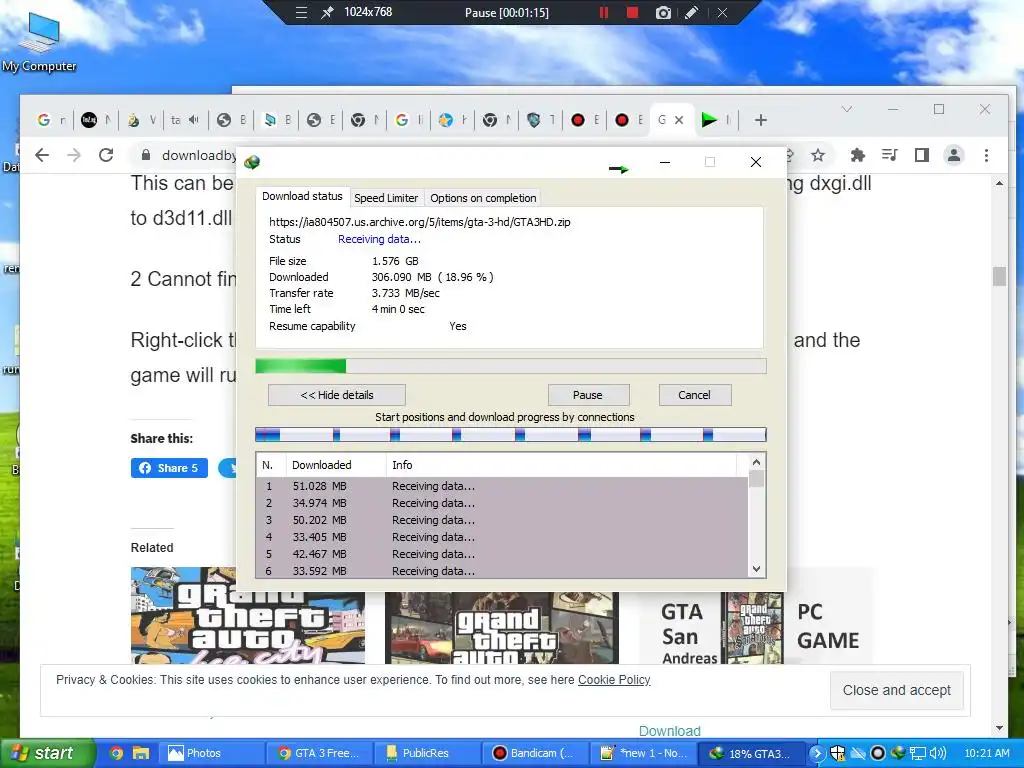The width and height of the screenshot is (1024, 768).
Task: Click the green download progress bar
Action: tap(511, 366)
